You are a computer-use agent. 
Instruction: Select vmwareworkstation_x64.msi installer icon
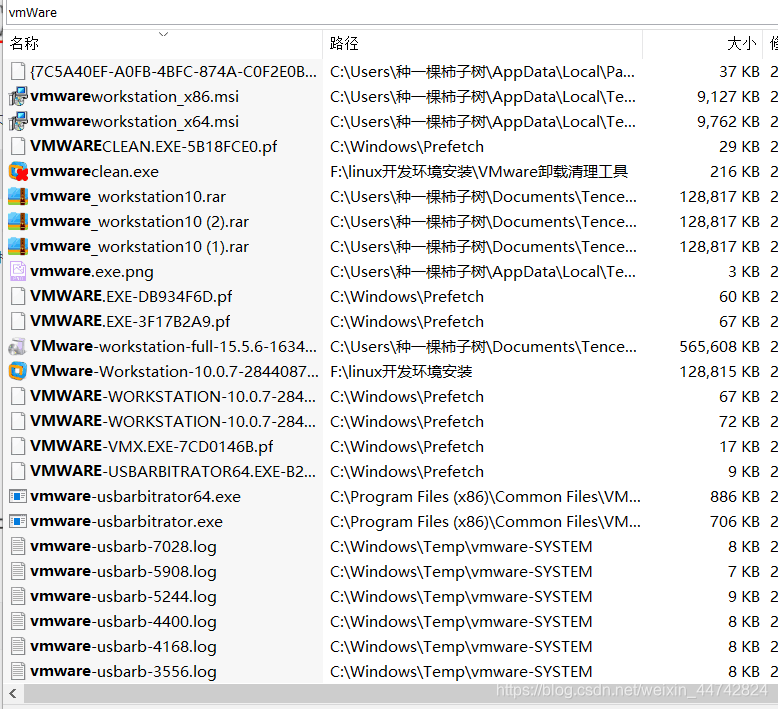pyautogui.click(x=18, y=121)
